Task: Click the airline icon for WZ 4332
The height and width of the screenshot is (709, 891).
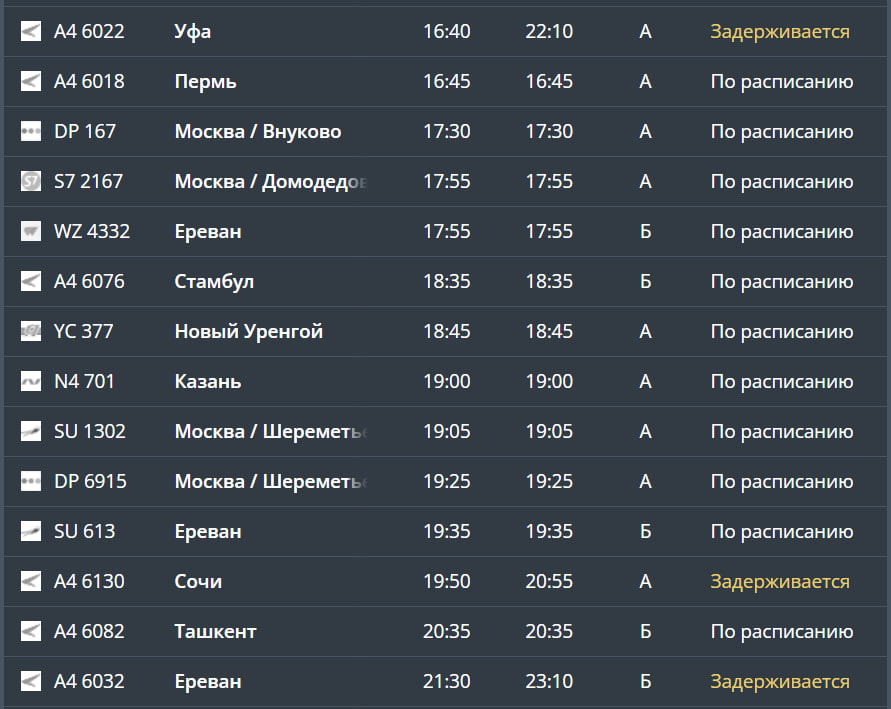Action: (x=31, y=232)
